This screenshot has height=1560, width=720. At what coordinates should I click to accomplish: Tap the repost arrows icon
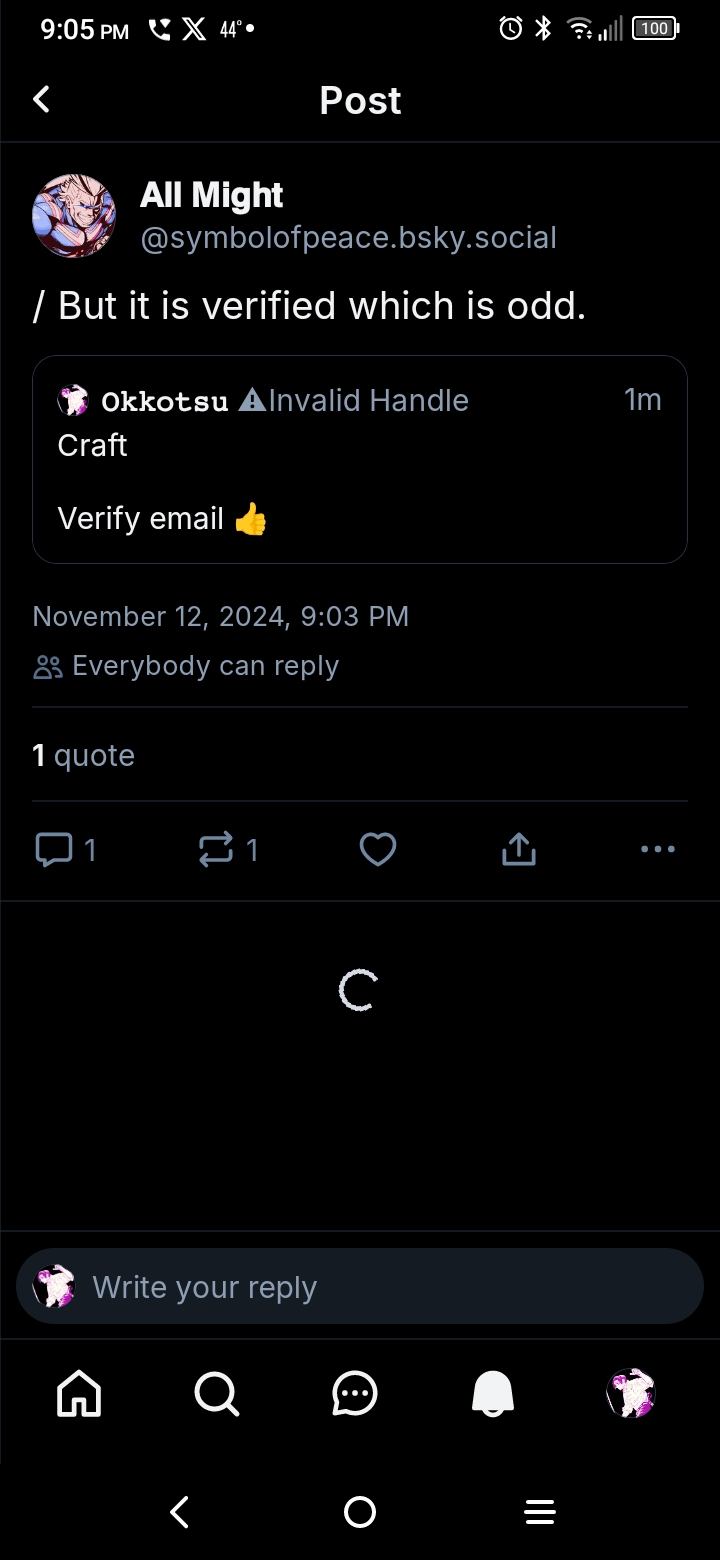pos(216,850)
